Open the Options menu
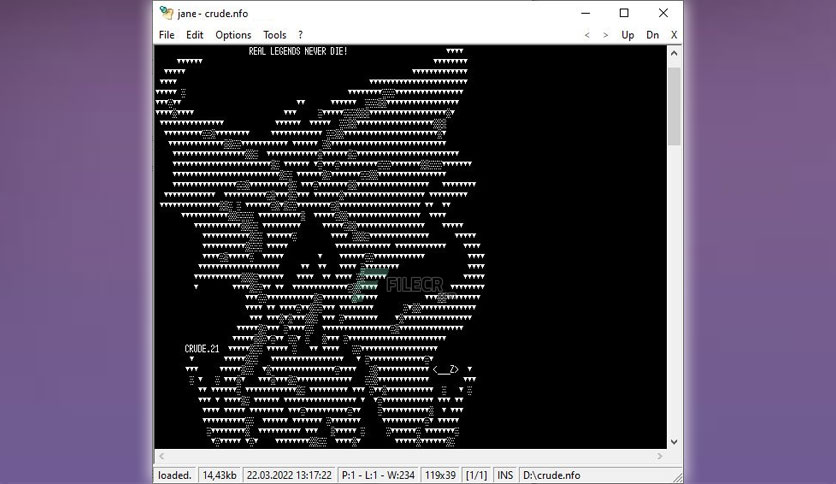The image size is (836, 484). click(x=233, y=35)
